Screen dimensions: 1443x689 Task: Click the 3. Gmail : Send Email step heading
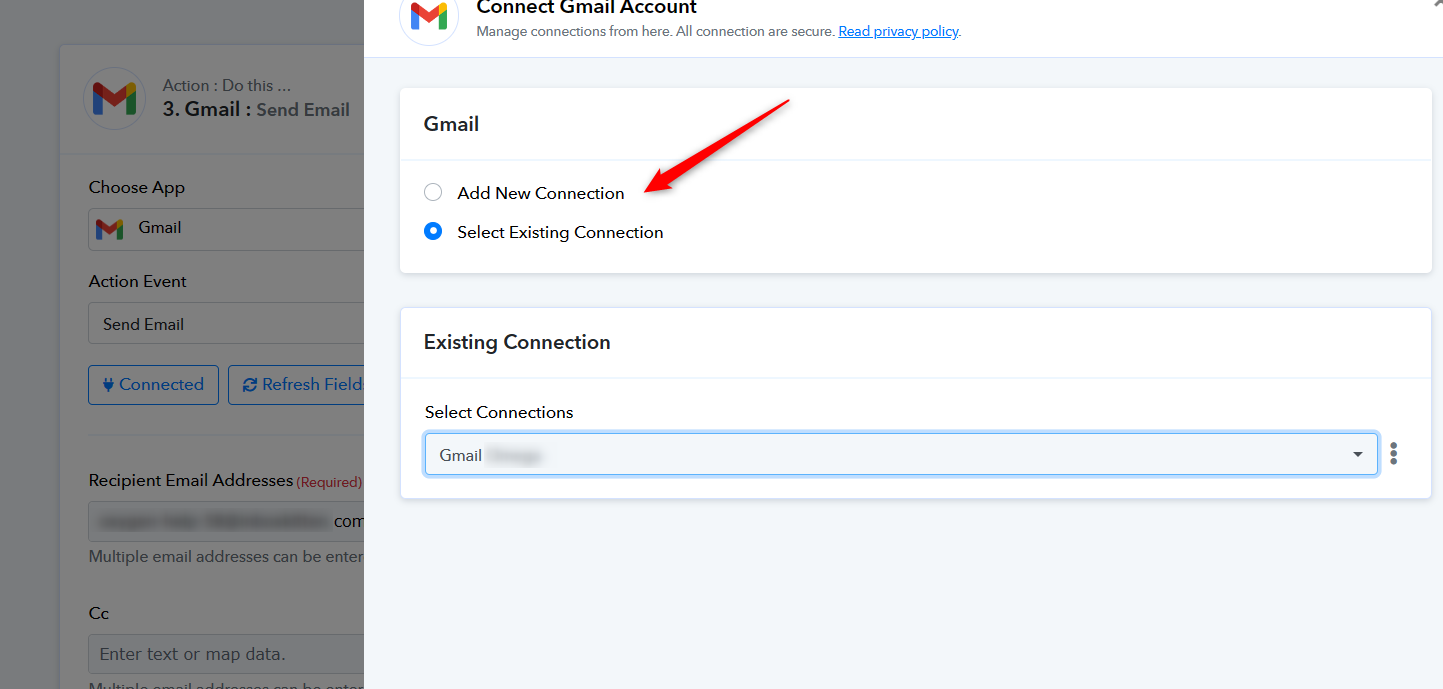click(256, 110)
